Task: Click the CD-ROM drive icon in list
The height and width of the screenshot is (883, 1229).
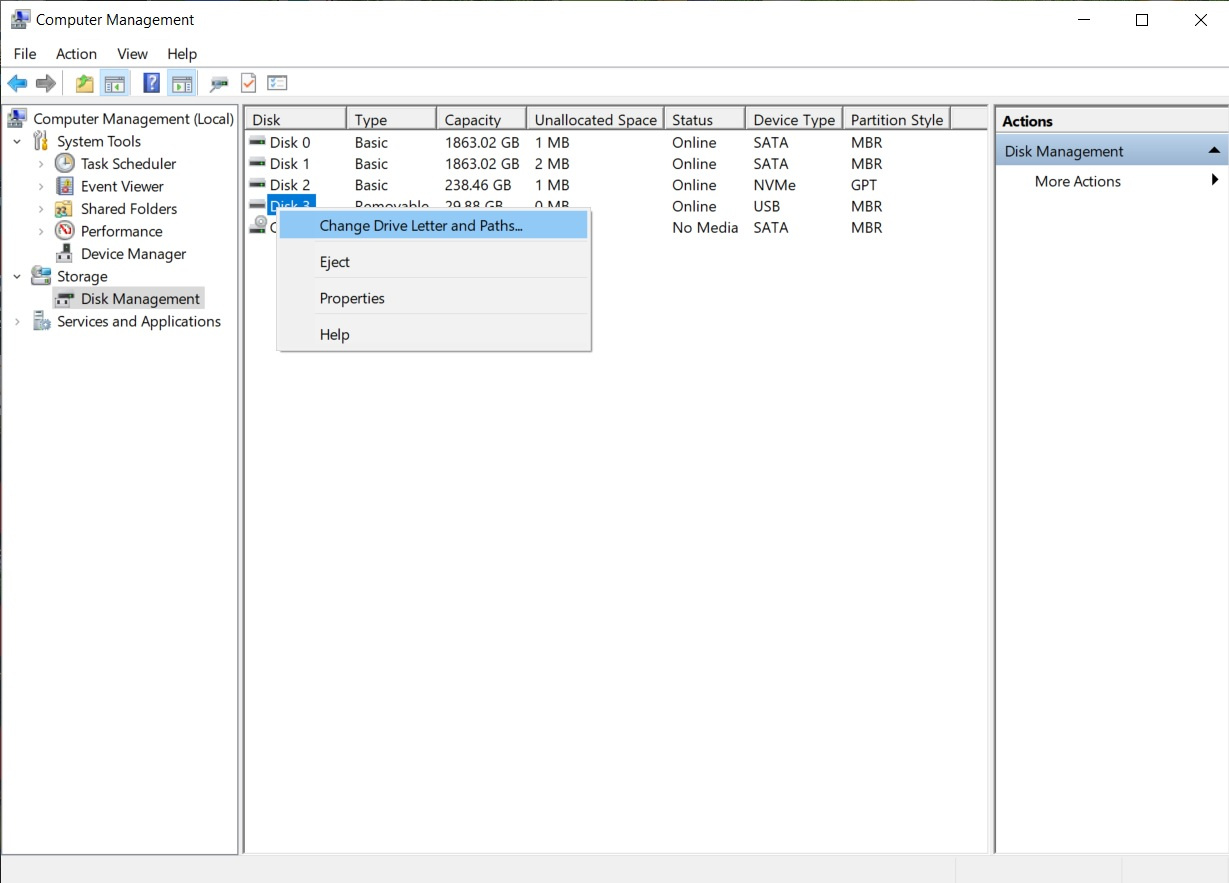Action: 258,226
